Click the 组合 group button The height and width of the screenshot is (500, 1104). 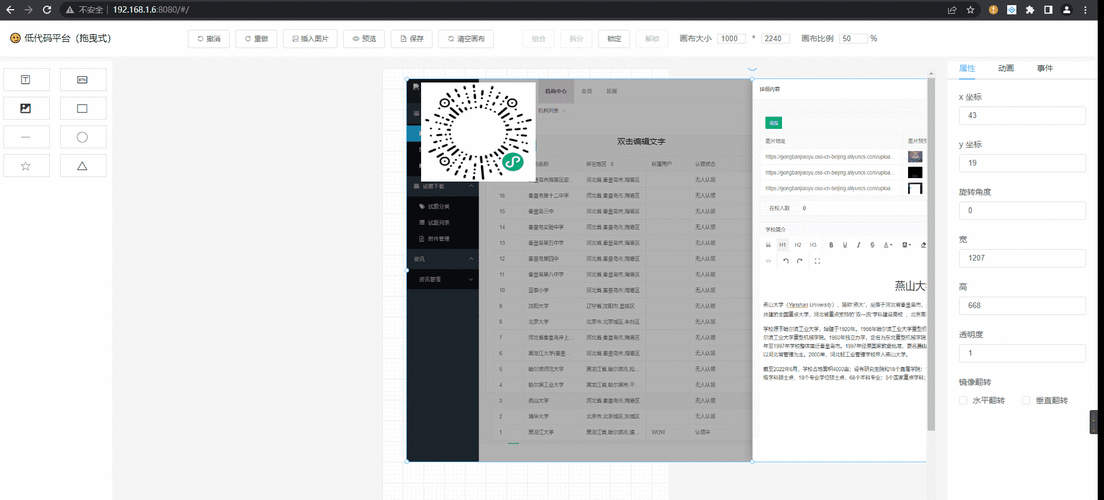(539, 39)
